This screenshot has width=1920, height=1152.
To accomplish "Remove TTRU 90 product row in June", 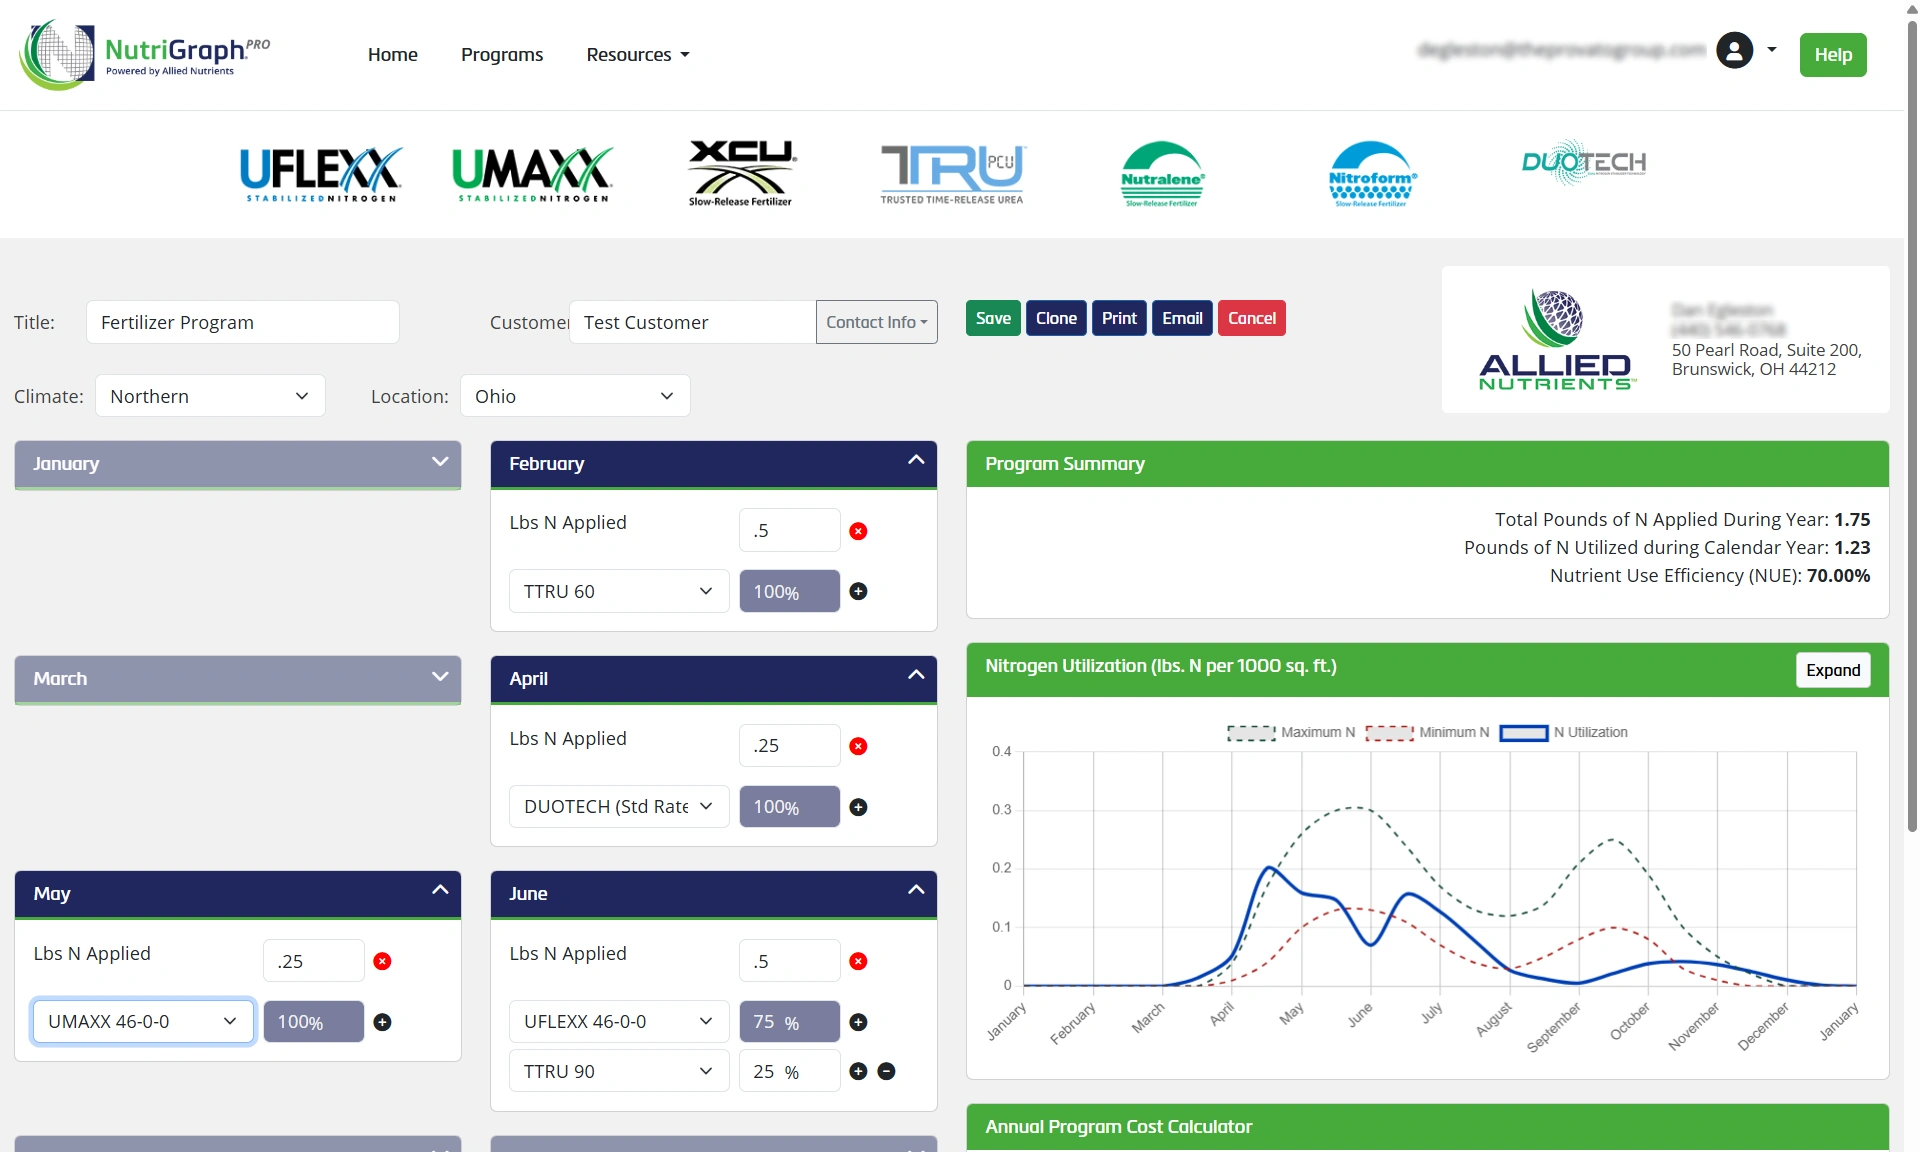I will [886, 1071].
